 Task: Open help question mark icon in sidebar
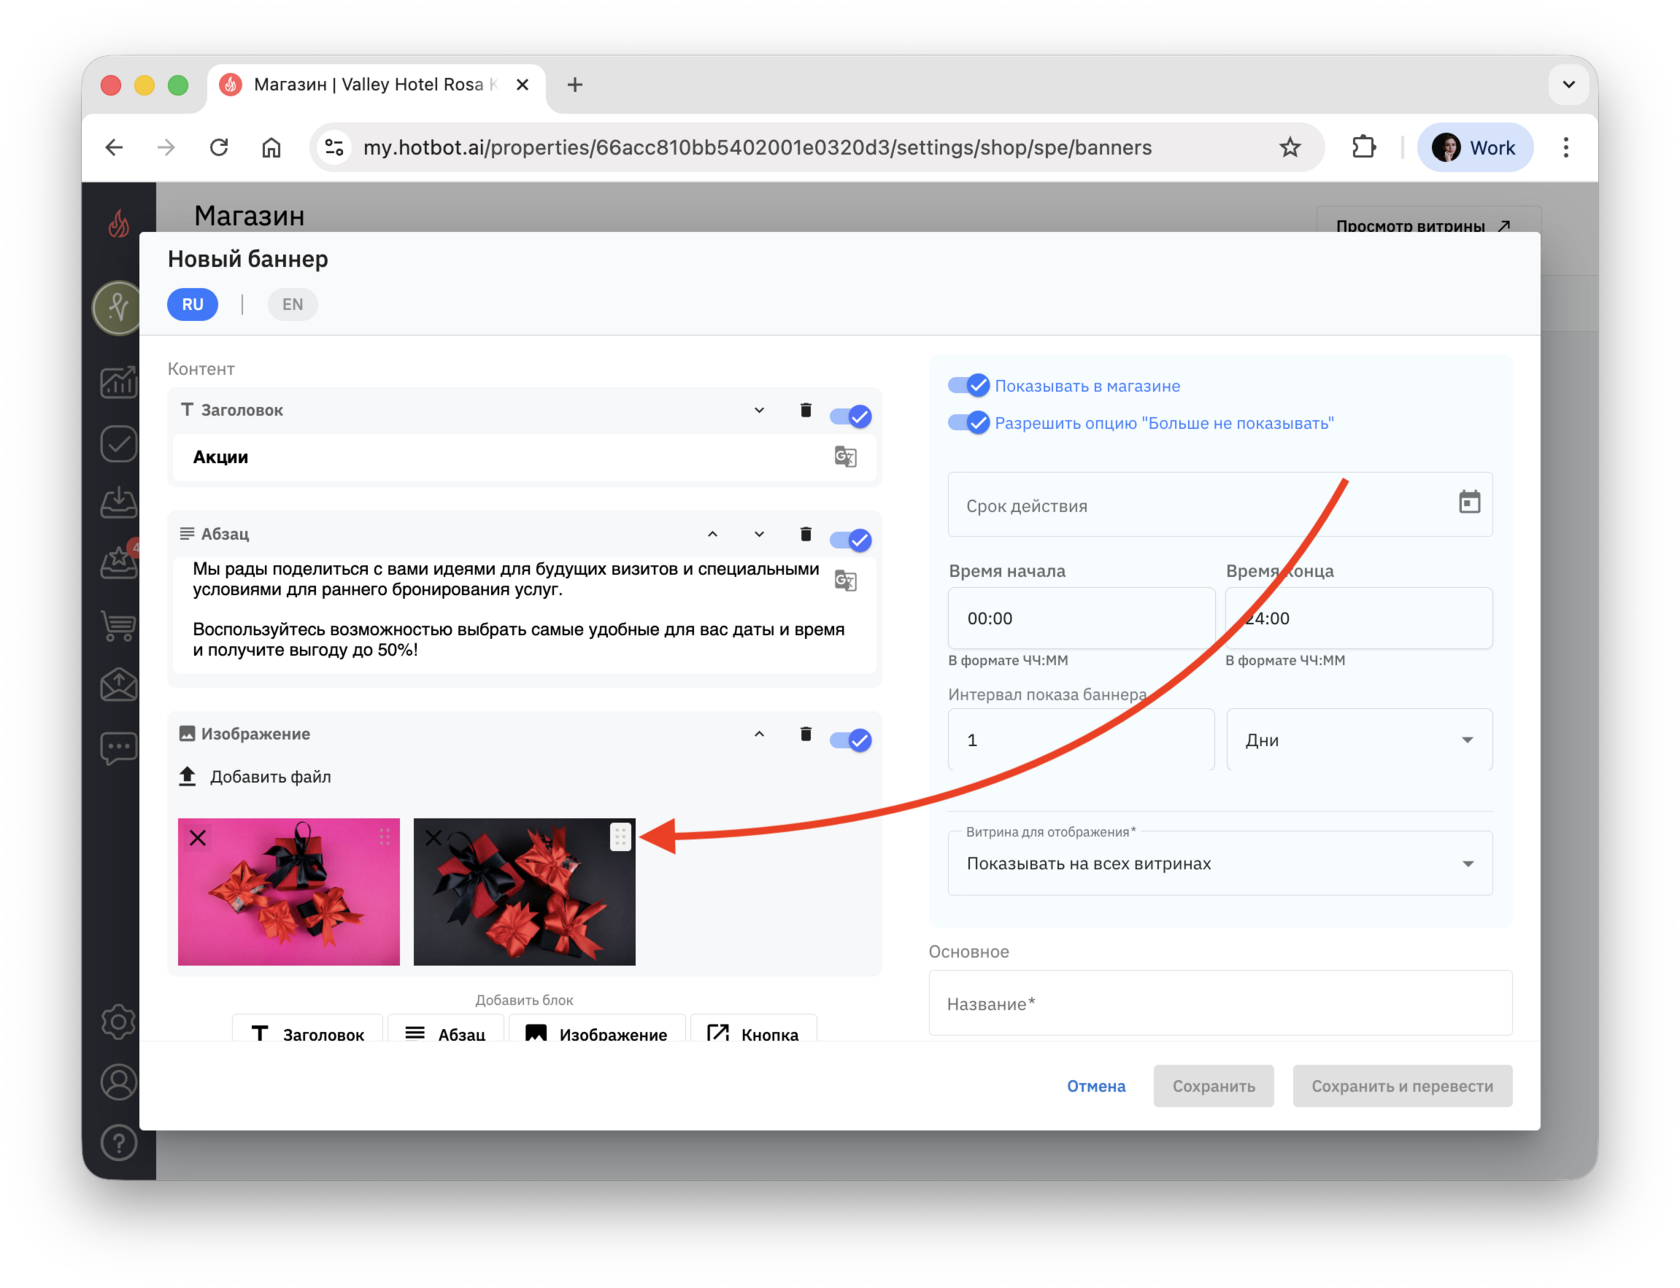(x=118, y=1143)
